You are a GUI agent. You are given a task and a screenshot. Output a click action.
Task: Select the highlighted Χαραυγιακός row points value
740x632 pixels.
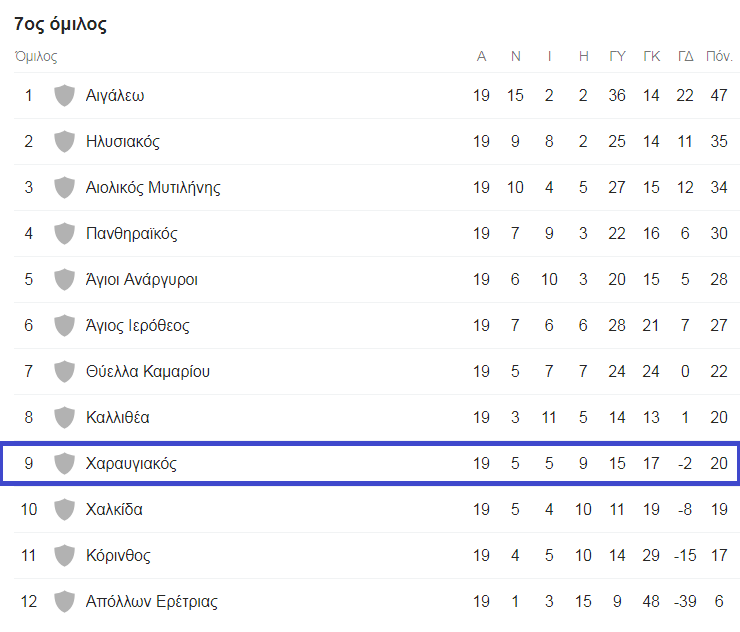[x=719, y=463]
